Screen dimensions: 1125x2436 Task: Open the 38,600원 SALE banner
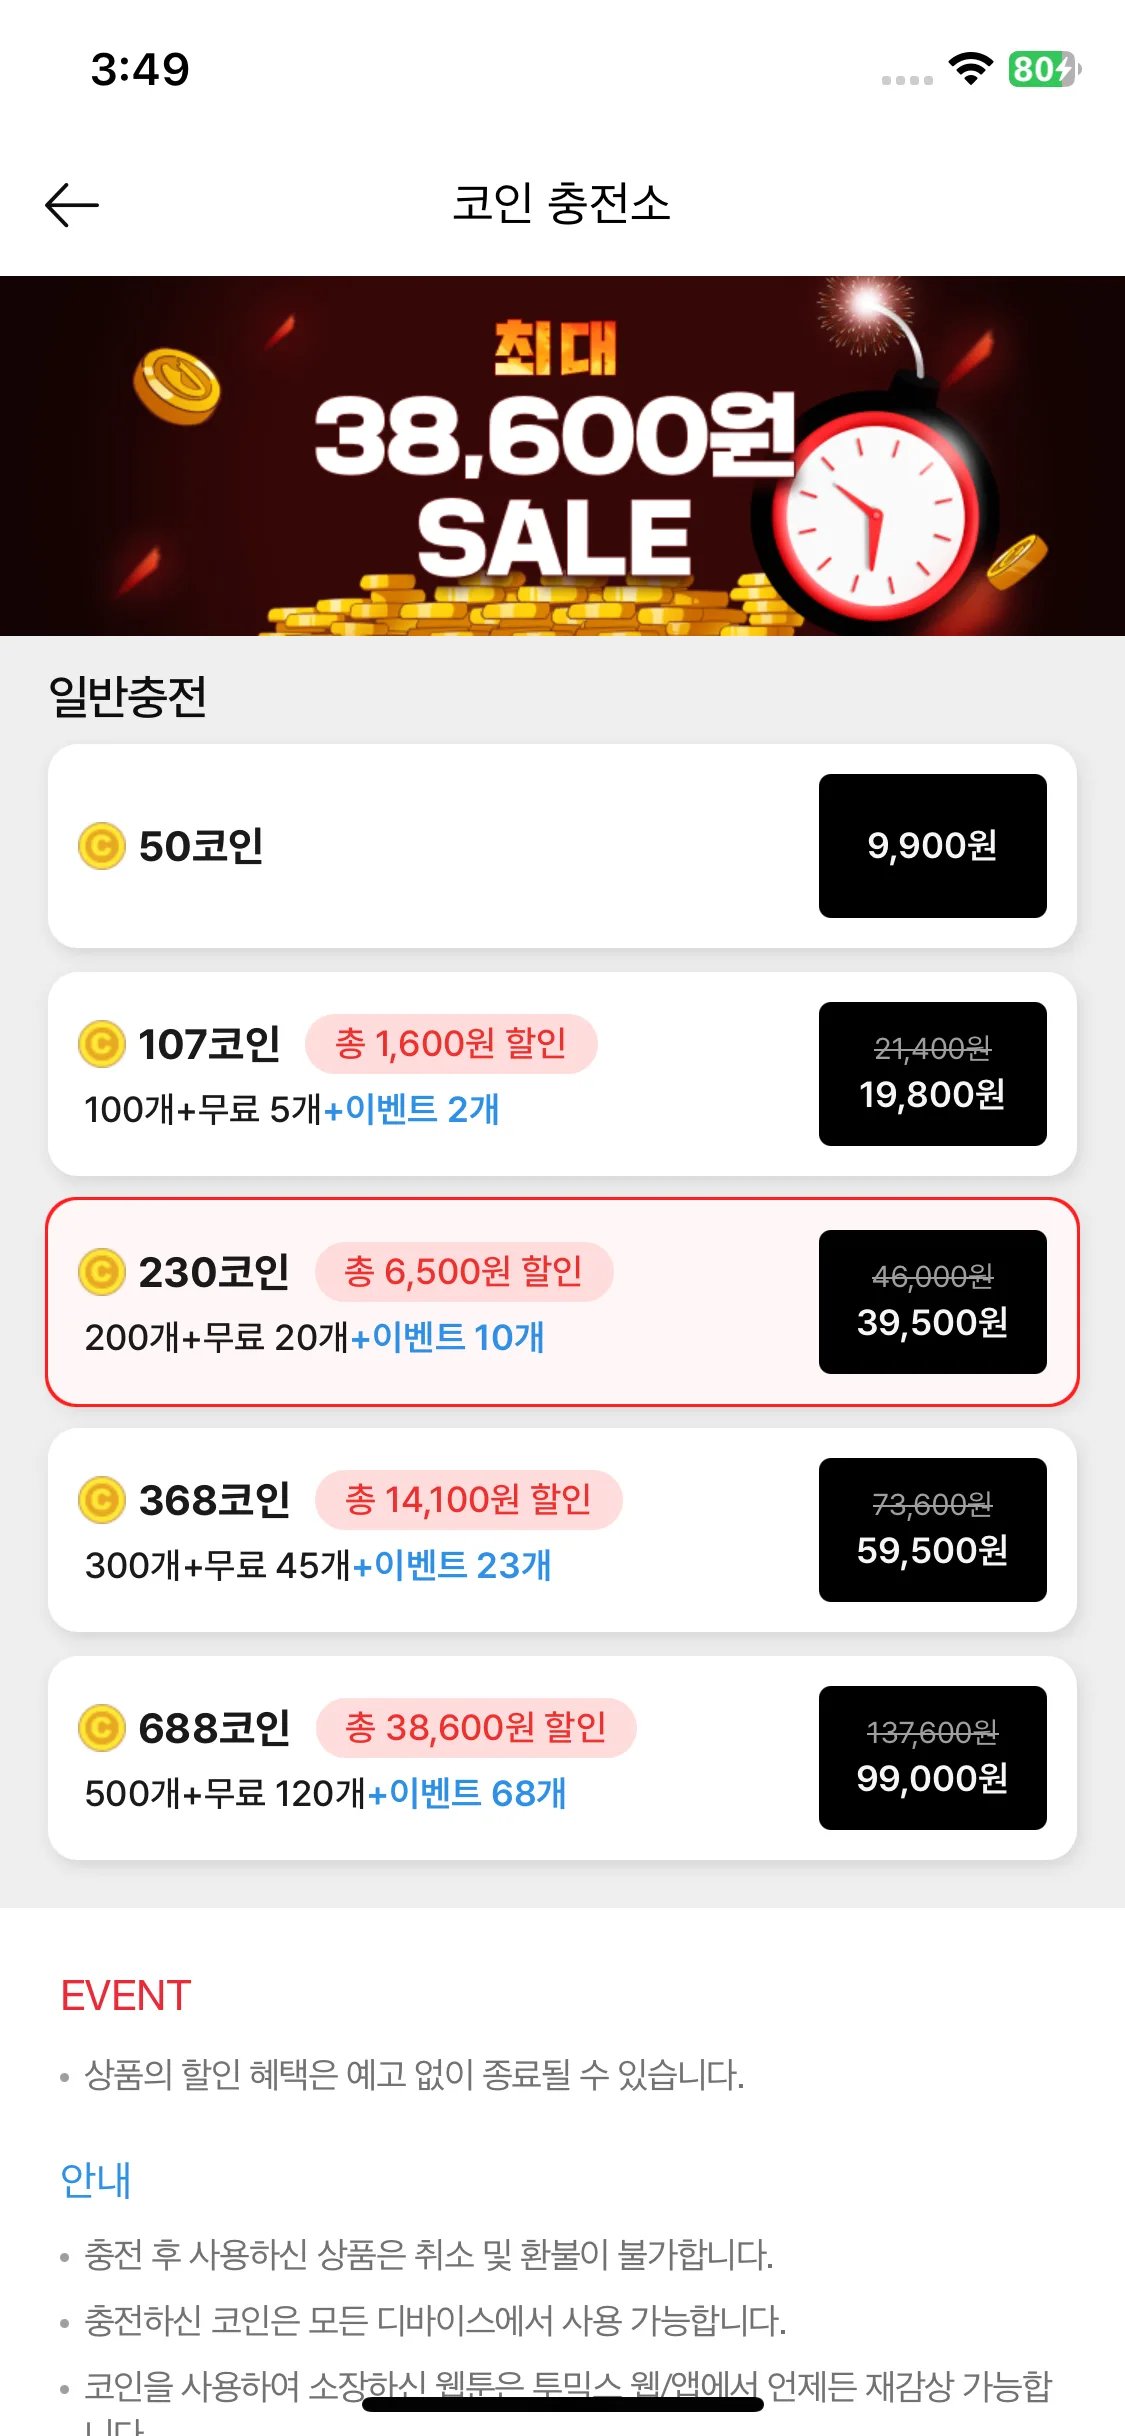562,456
